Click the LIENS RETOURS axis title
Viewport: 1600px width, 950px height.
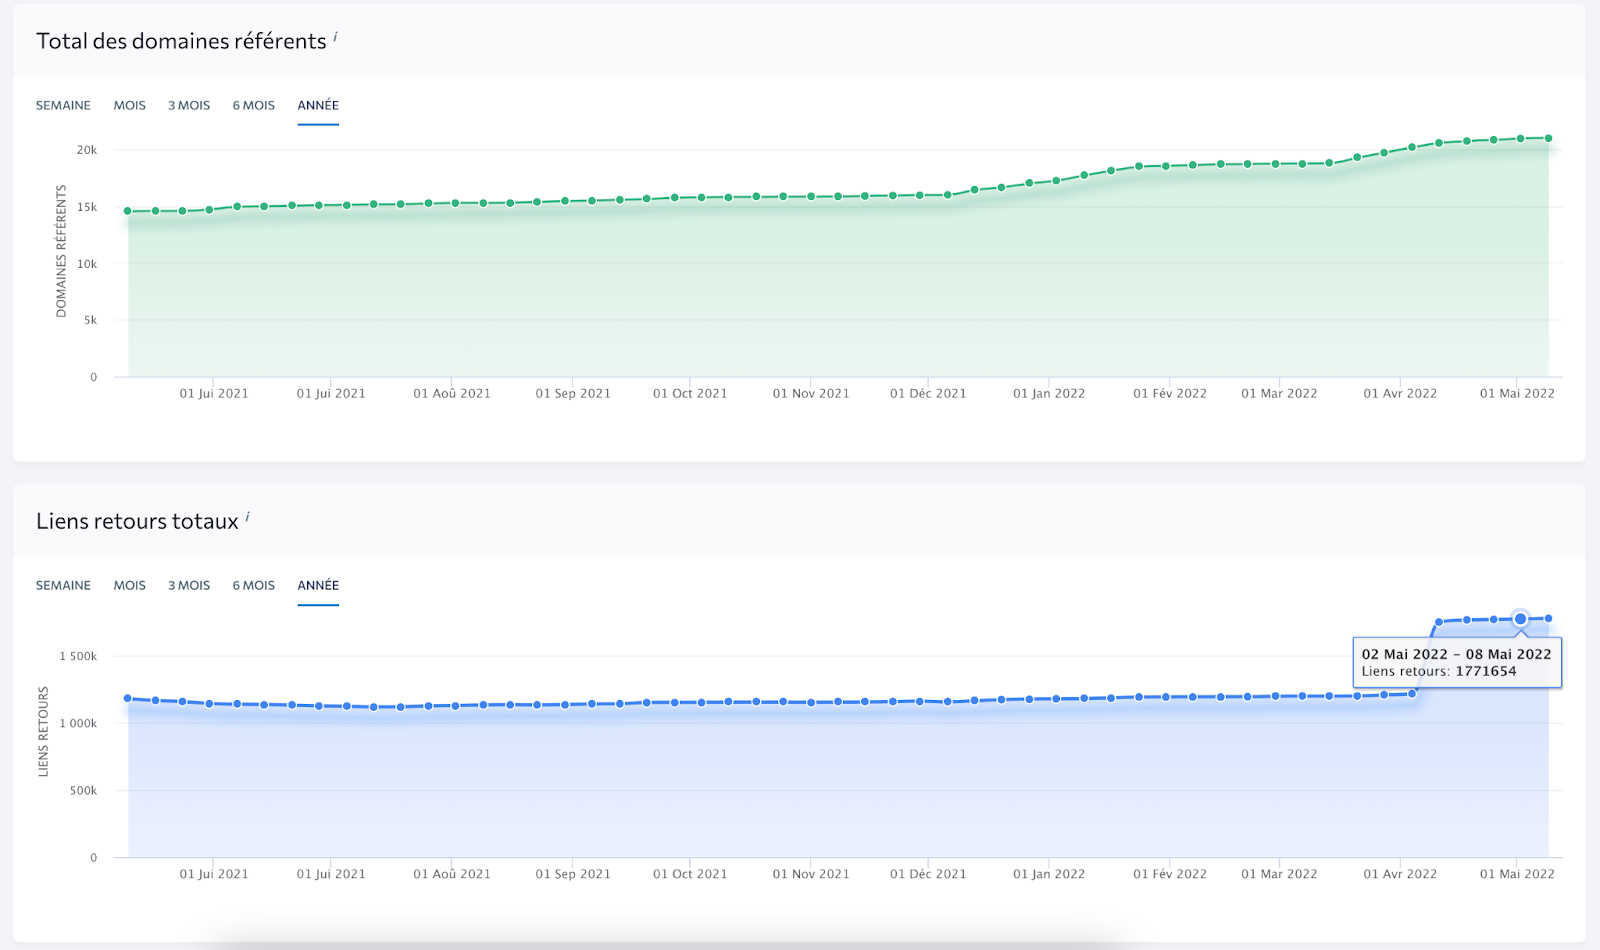click(43, 731)
